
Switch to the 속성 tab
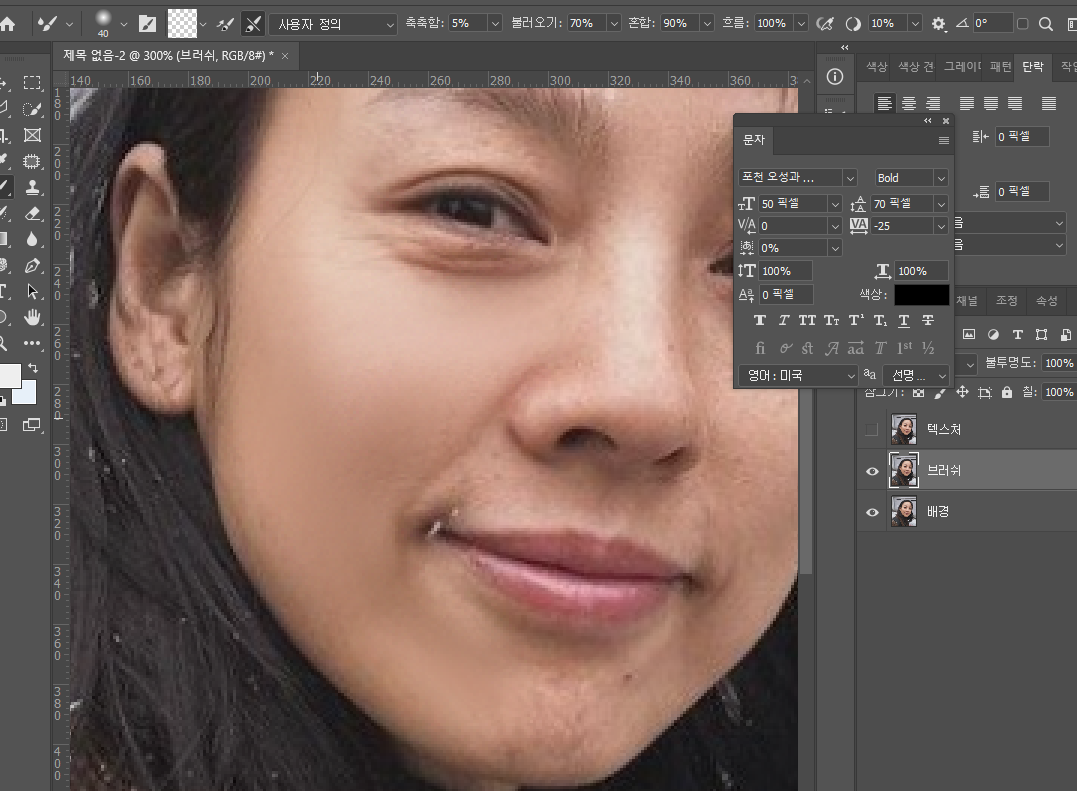1046,301
